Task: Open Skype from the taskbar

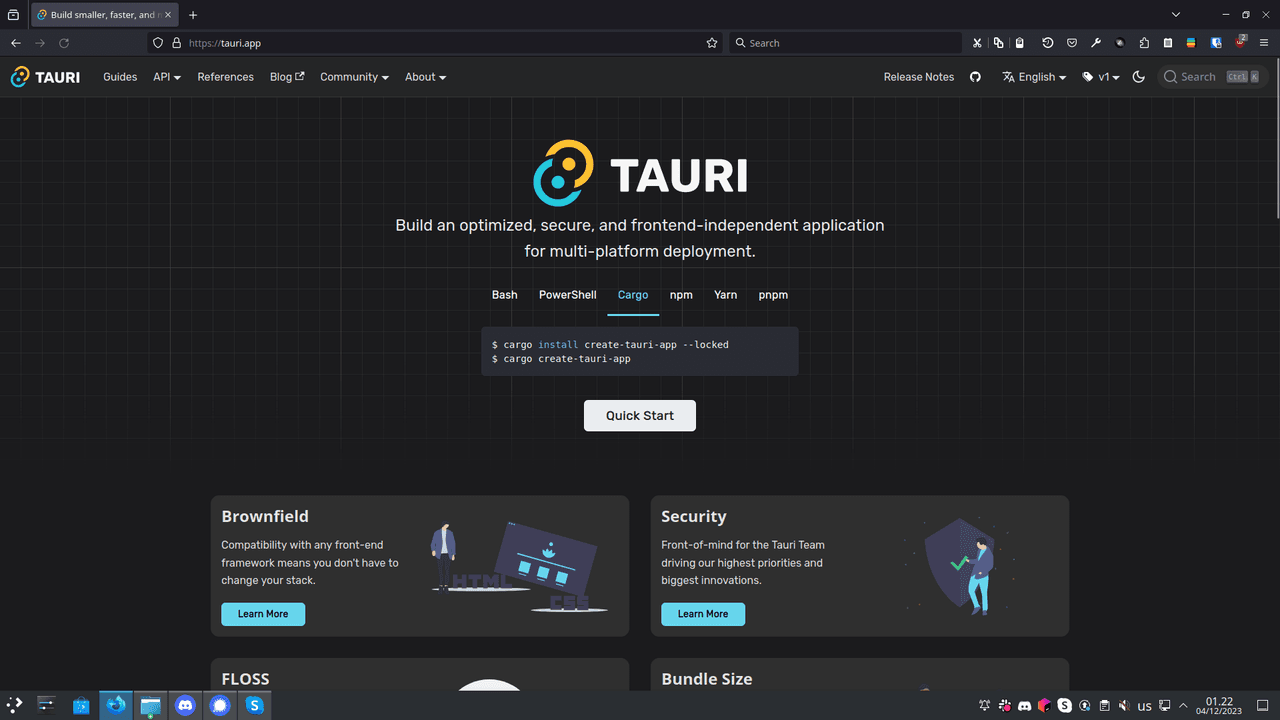Action: pyautogui.click(x=255, y=705)
